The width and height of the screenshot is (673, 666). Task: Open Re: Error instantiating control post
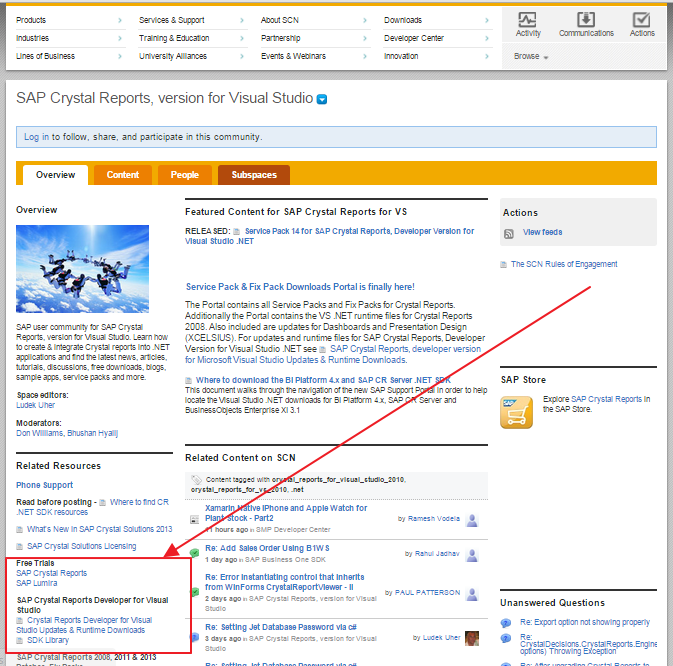(x=285, y=582)
